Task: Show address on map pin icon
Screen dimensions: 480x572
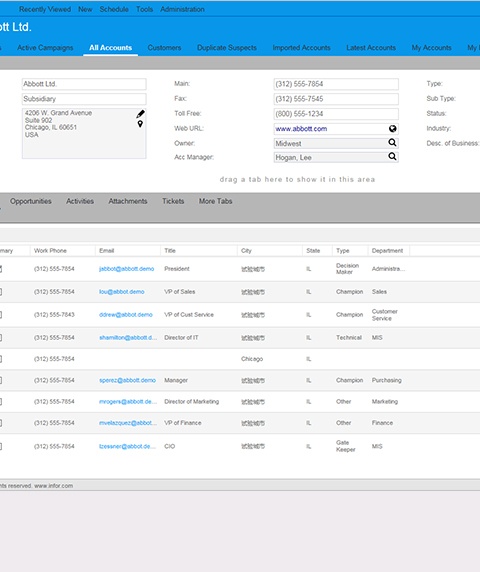Action: click(140, 124)
